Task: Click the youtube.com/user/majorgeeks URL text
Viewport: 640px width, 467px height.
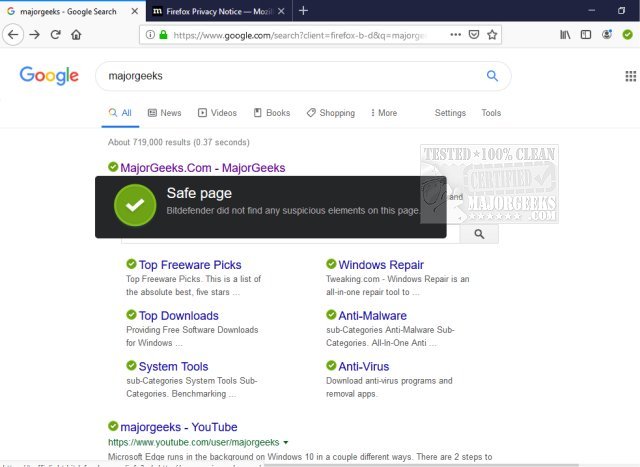Action: click(x=193, y=443)
